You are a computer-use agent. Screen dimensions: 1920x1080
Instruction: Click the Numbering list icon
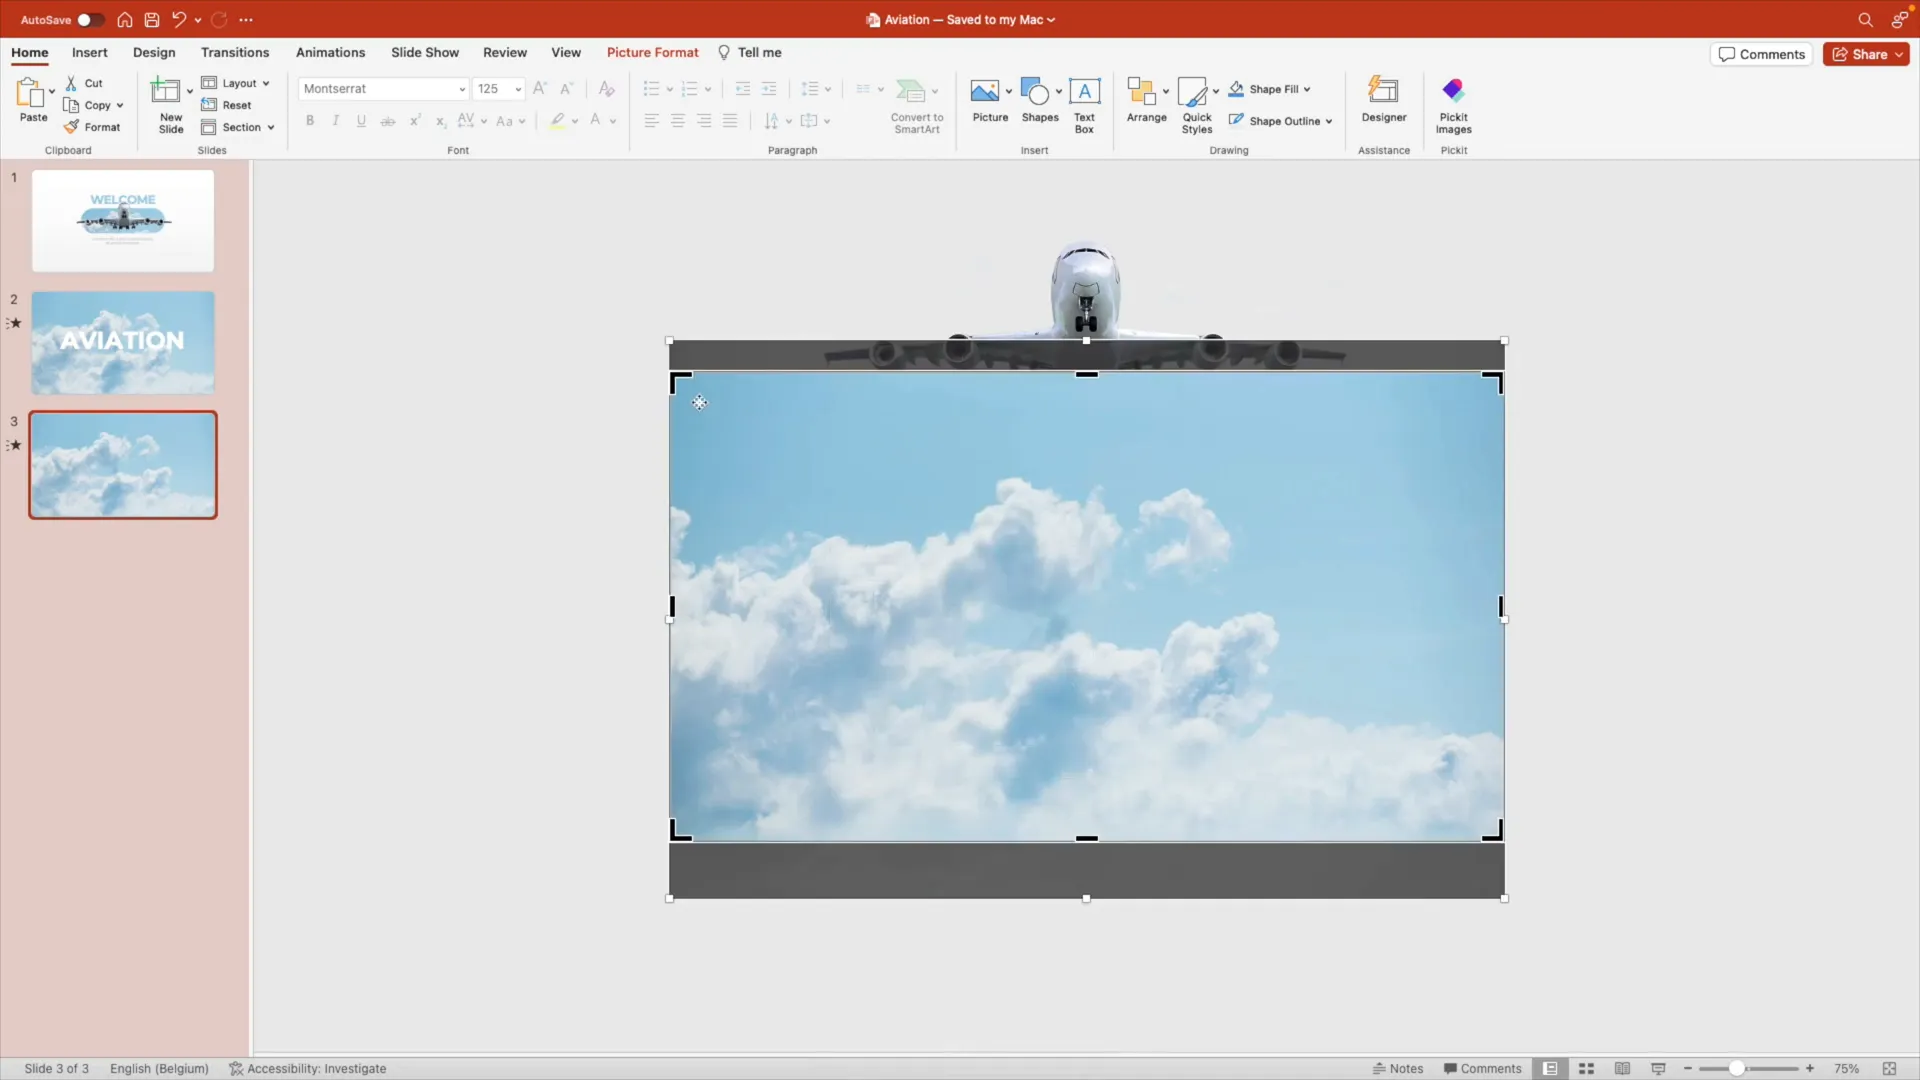coord(689,89)
